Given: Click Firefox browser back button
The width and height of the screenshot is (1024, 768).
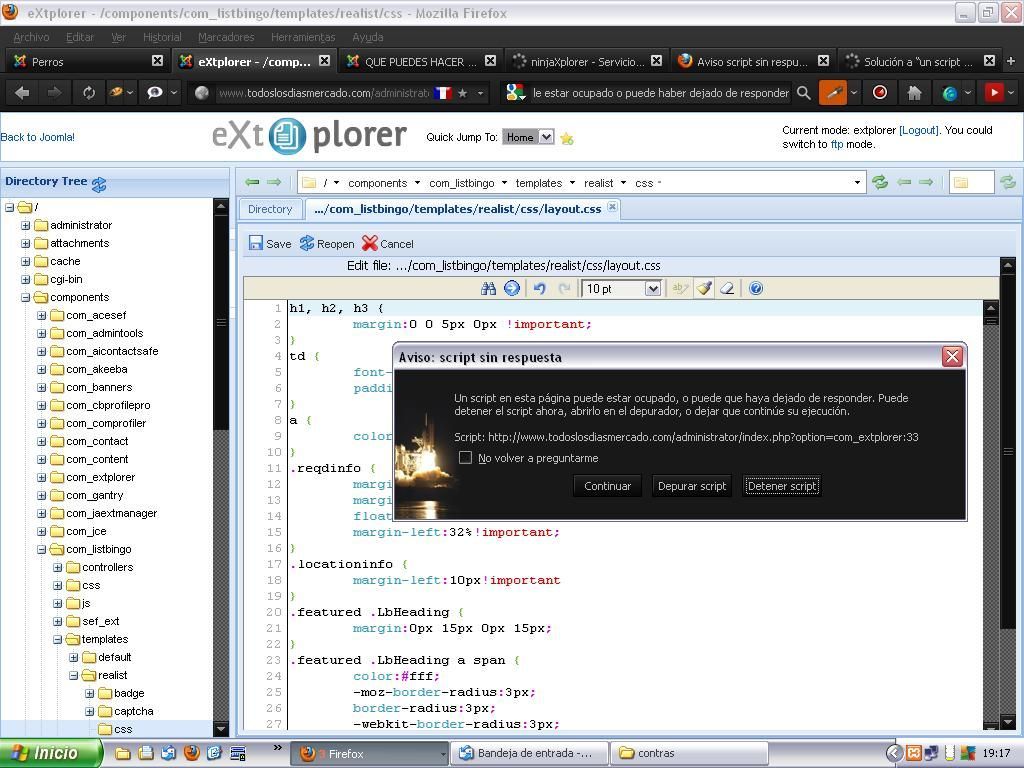Looking at the screenshot, I should (x=22, y=93).
